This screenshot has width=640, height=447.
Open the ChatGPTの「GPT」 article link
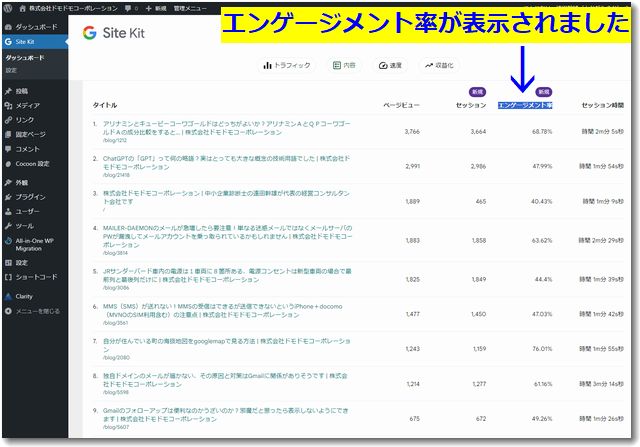point(226,162)
